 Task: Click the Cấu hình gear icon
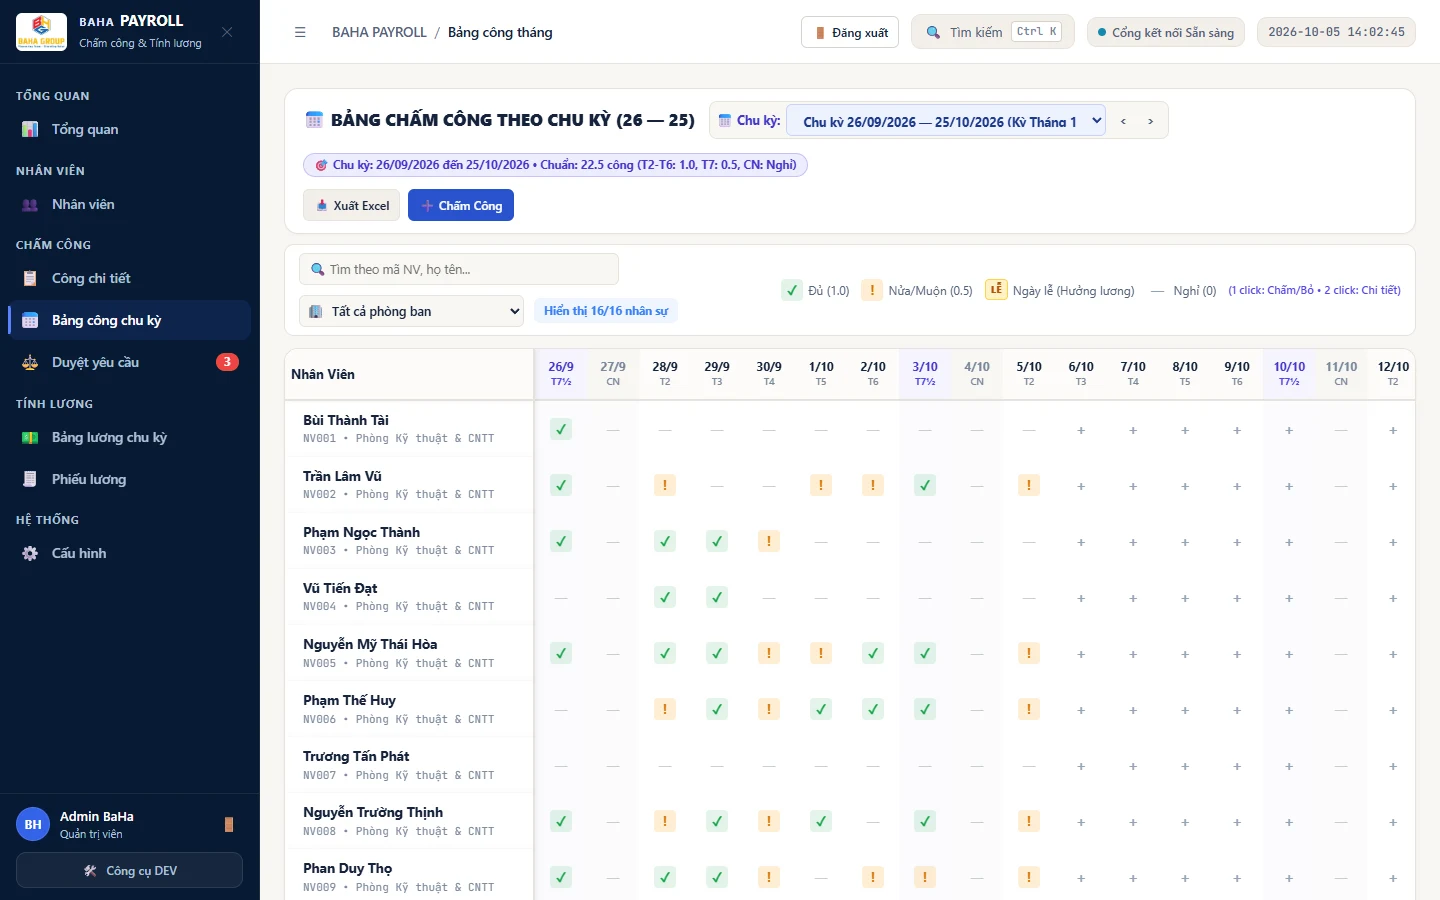[x=30, y=553]
